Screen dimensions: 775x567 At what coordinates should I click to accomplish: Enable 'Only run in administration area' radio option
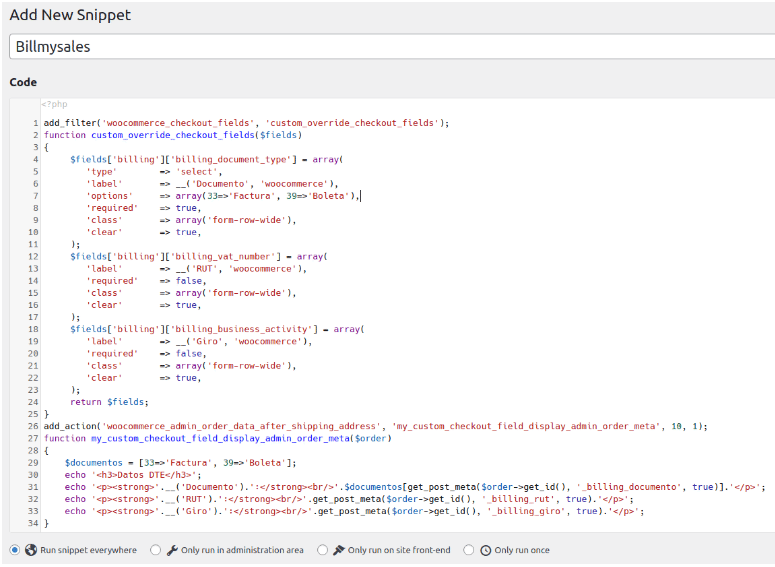(x=155, y=550)
